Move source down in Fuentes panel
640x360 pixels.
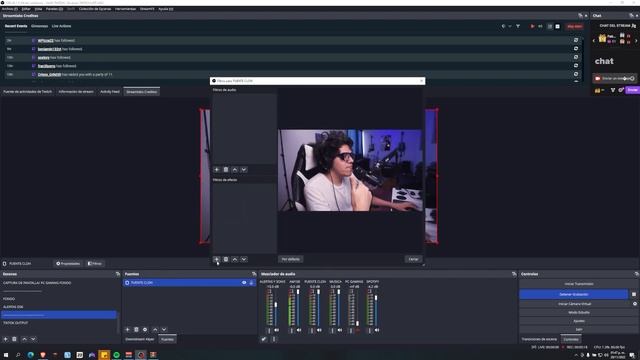[164, 329]
